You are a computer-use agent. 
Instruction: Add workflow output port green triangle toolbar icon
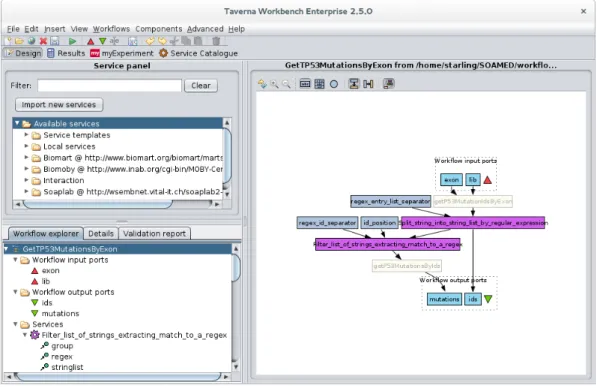pos(102,41)
